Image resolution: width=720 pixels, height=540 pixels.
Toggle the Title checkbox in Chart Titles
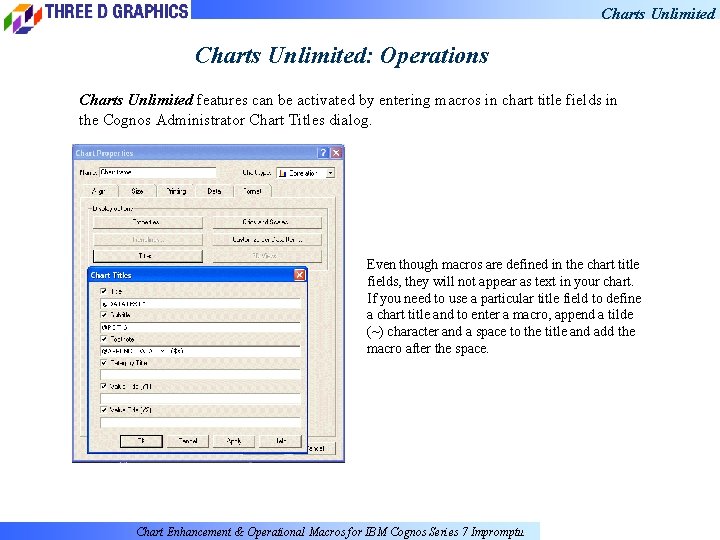tap(104, 291)
